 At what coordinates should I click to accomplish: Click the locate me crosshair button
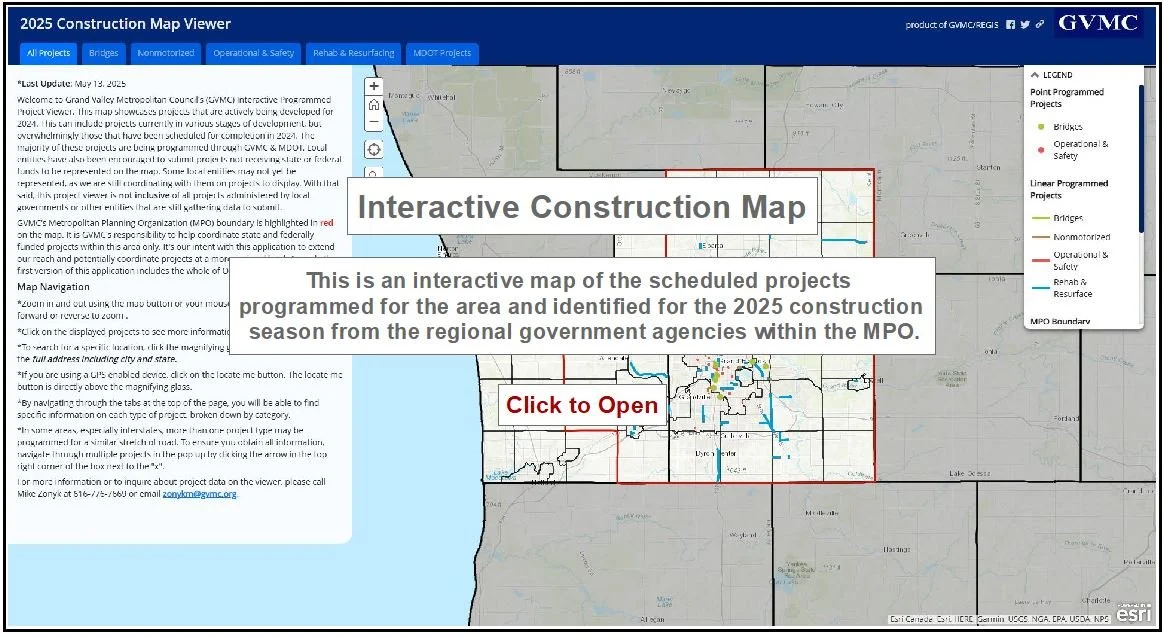pos(374,149)
